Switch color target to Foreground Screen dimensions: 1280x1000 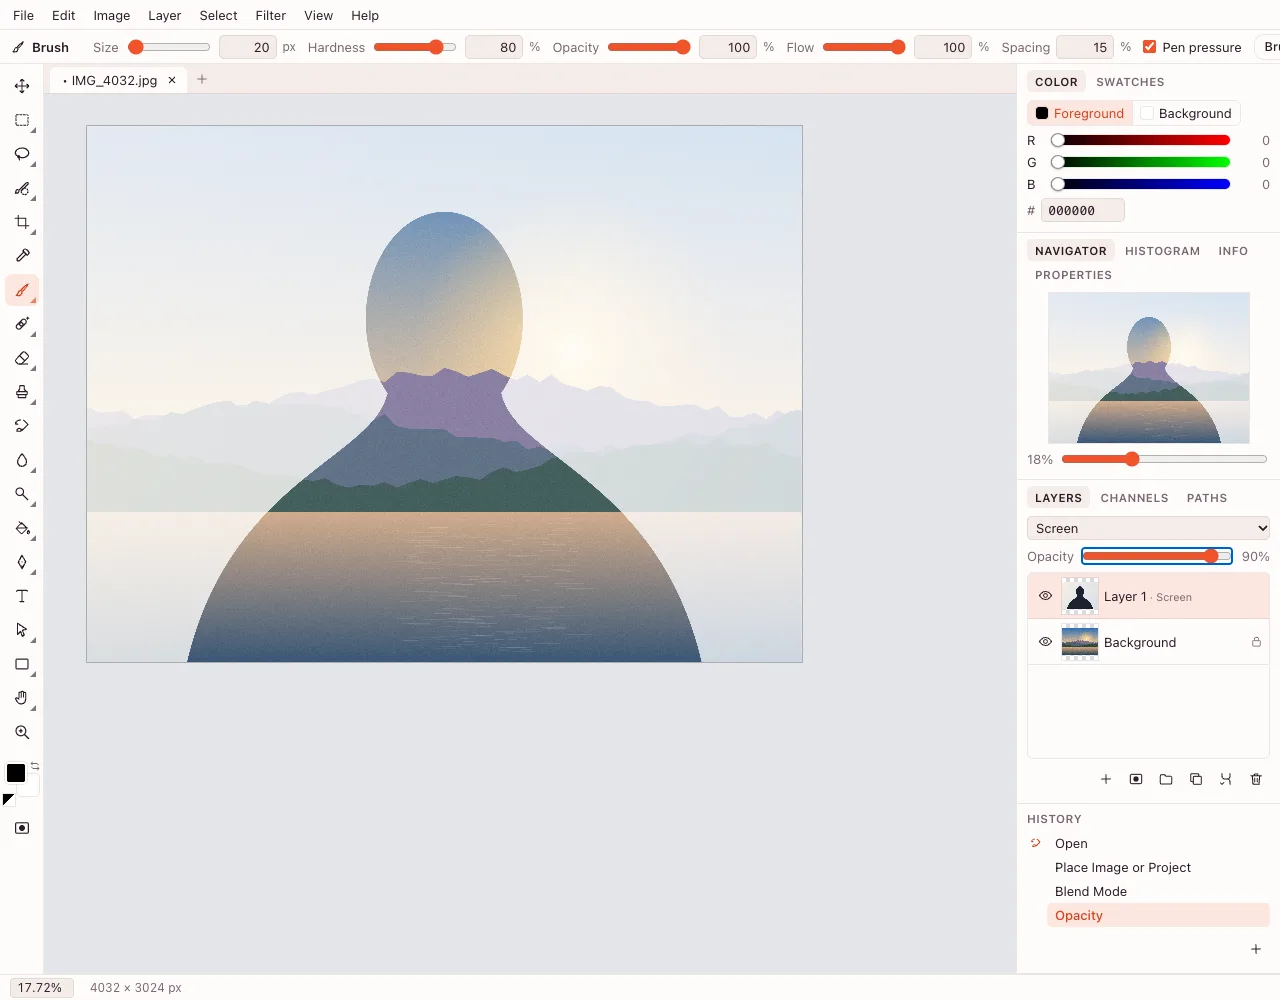pos(1080,113)
